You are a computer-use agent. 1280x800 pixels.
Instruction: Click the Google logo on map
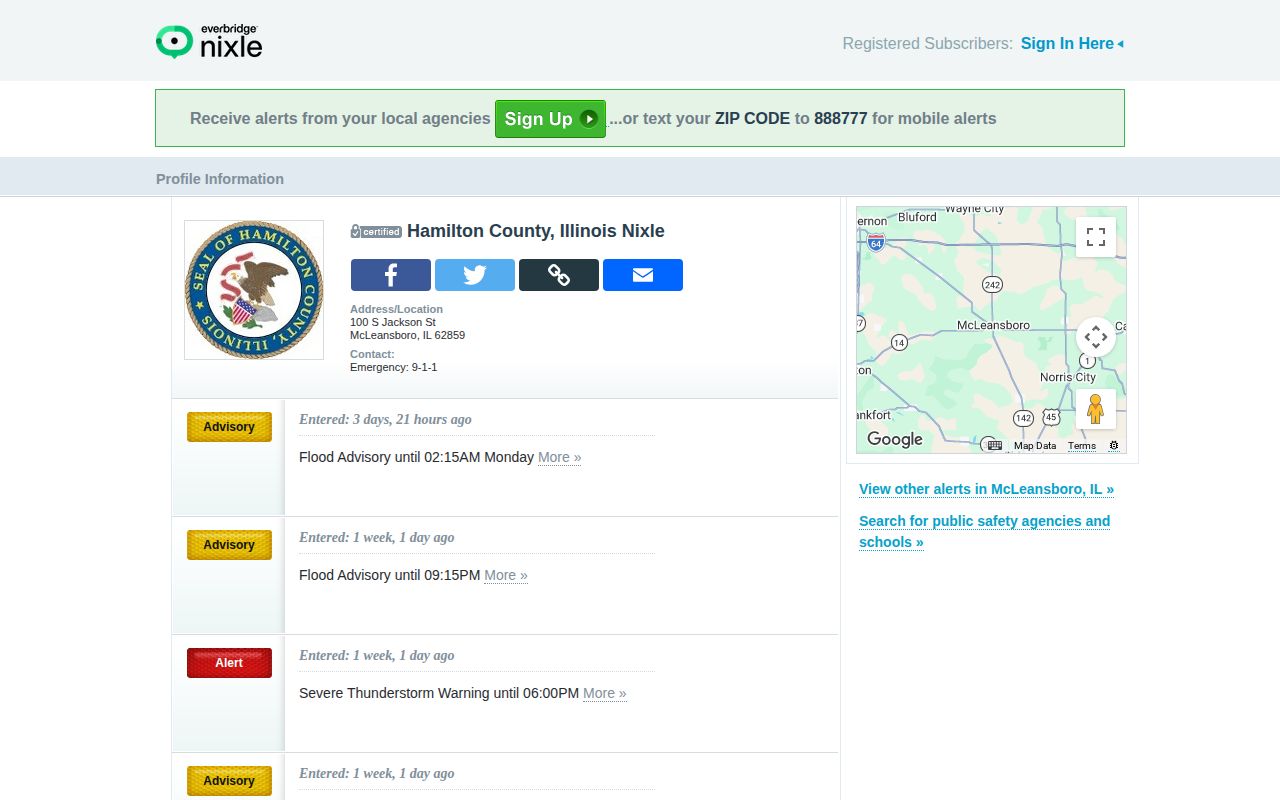895,439
